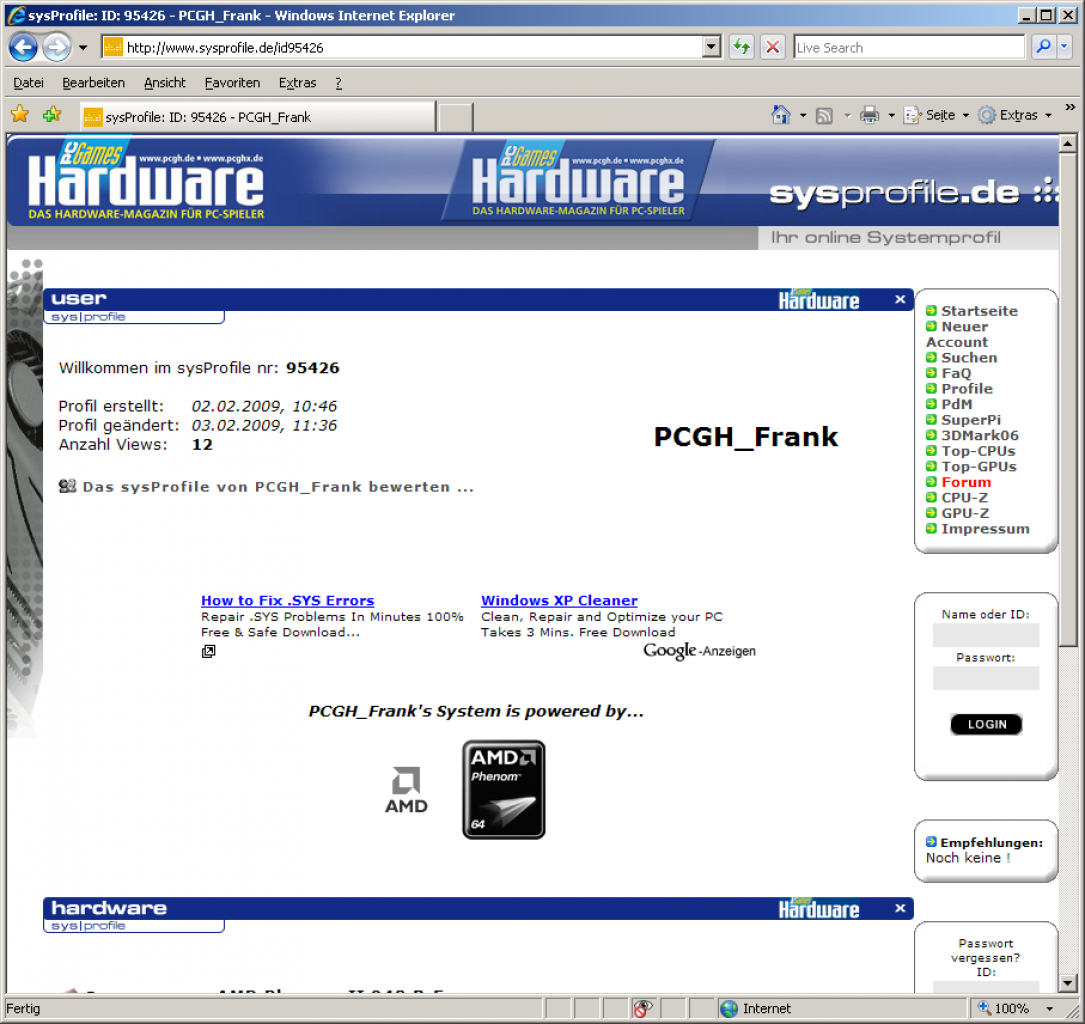Open the recent pages dropdown arrow

point(83,48)
